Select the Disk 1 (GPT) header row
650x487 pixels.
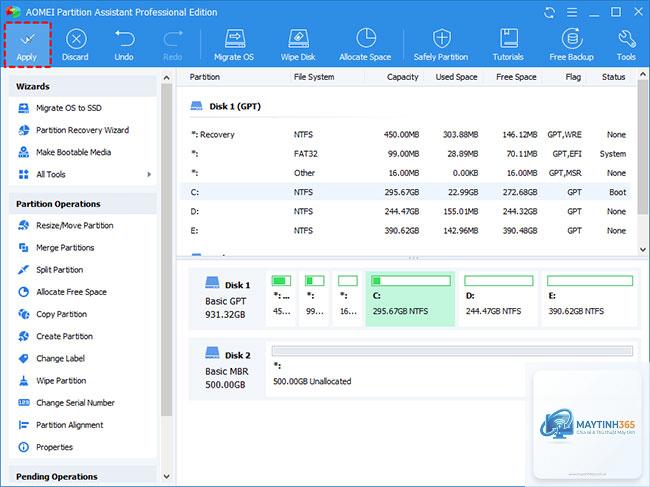(226, 107)
